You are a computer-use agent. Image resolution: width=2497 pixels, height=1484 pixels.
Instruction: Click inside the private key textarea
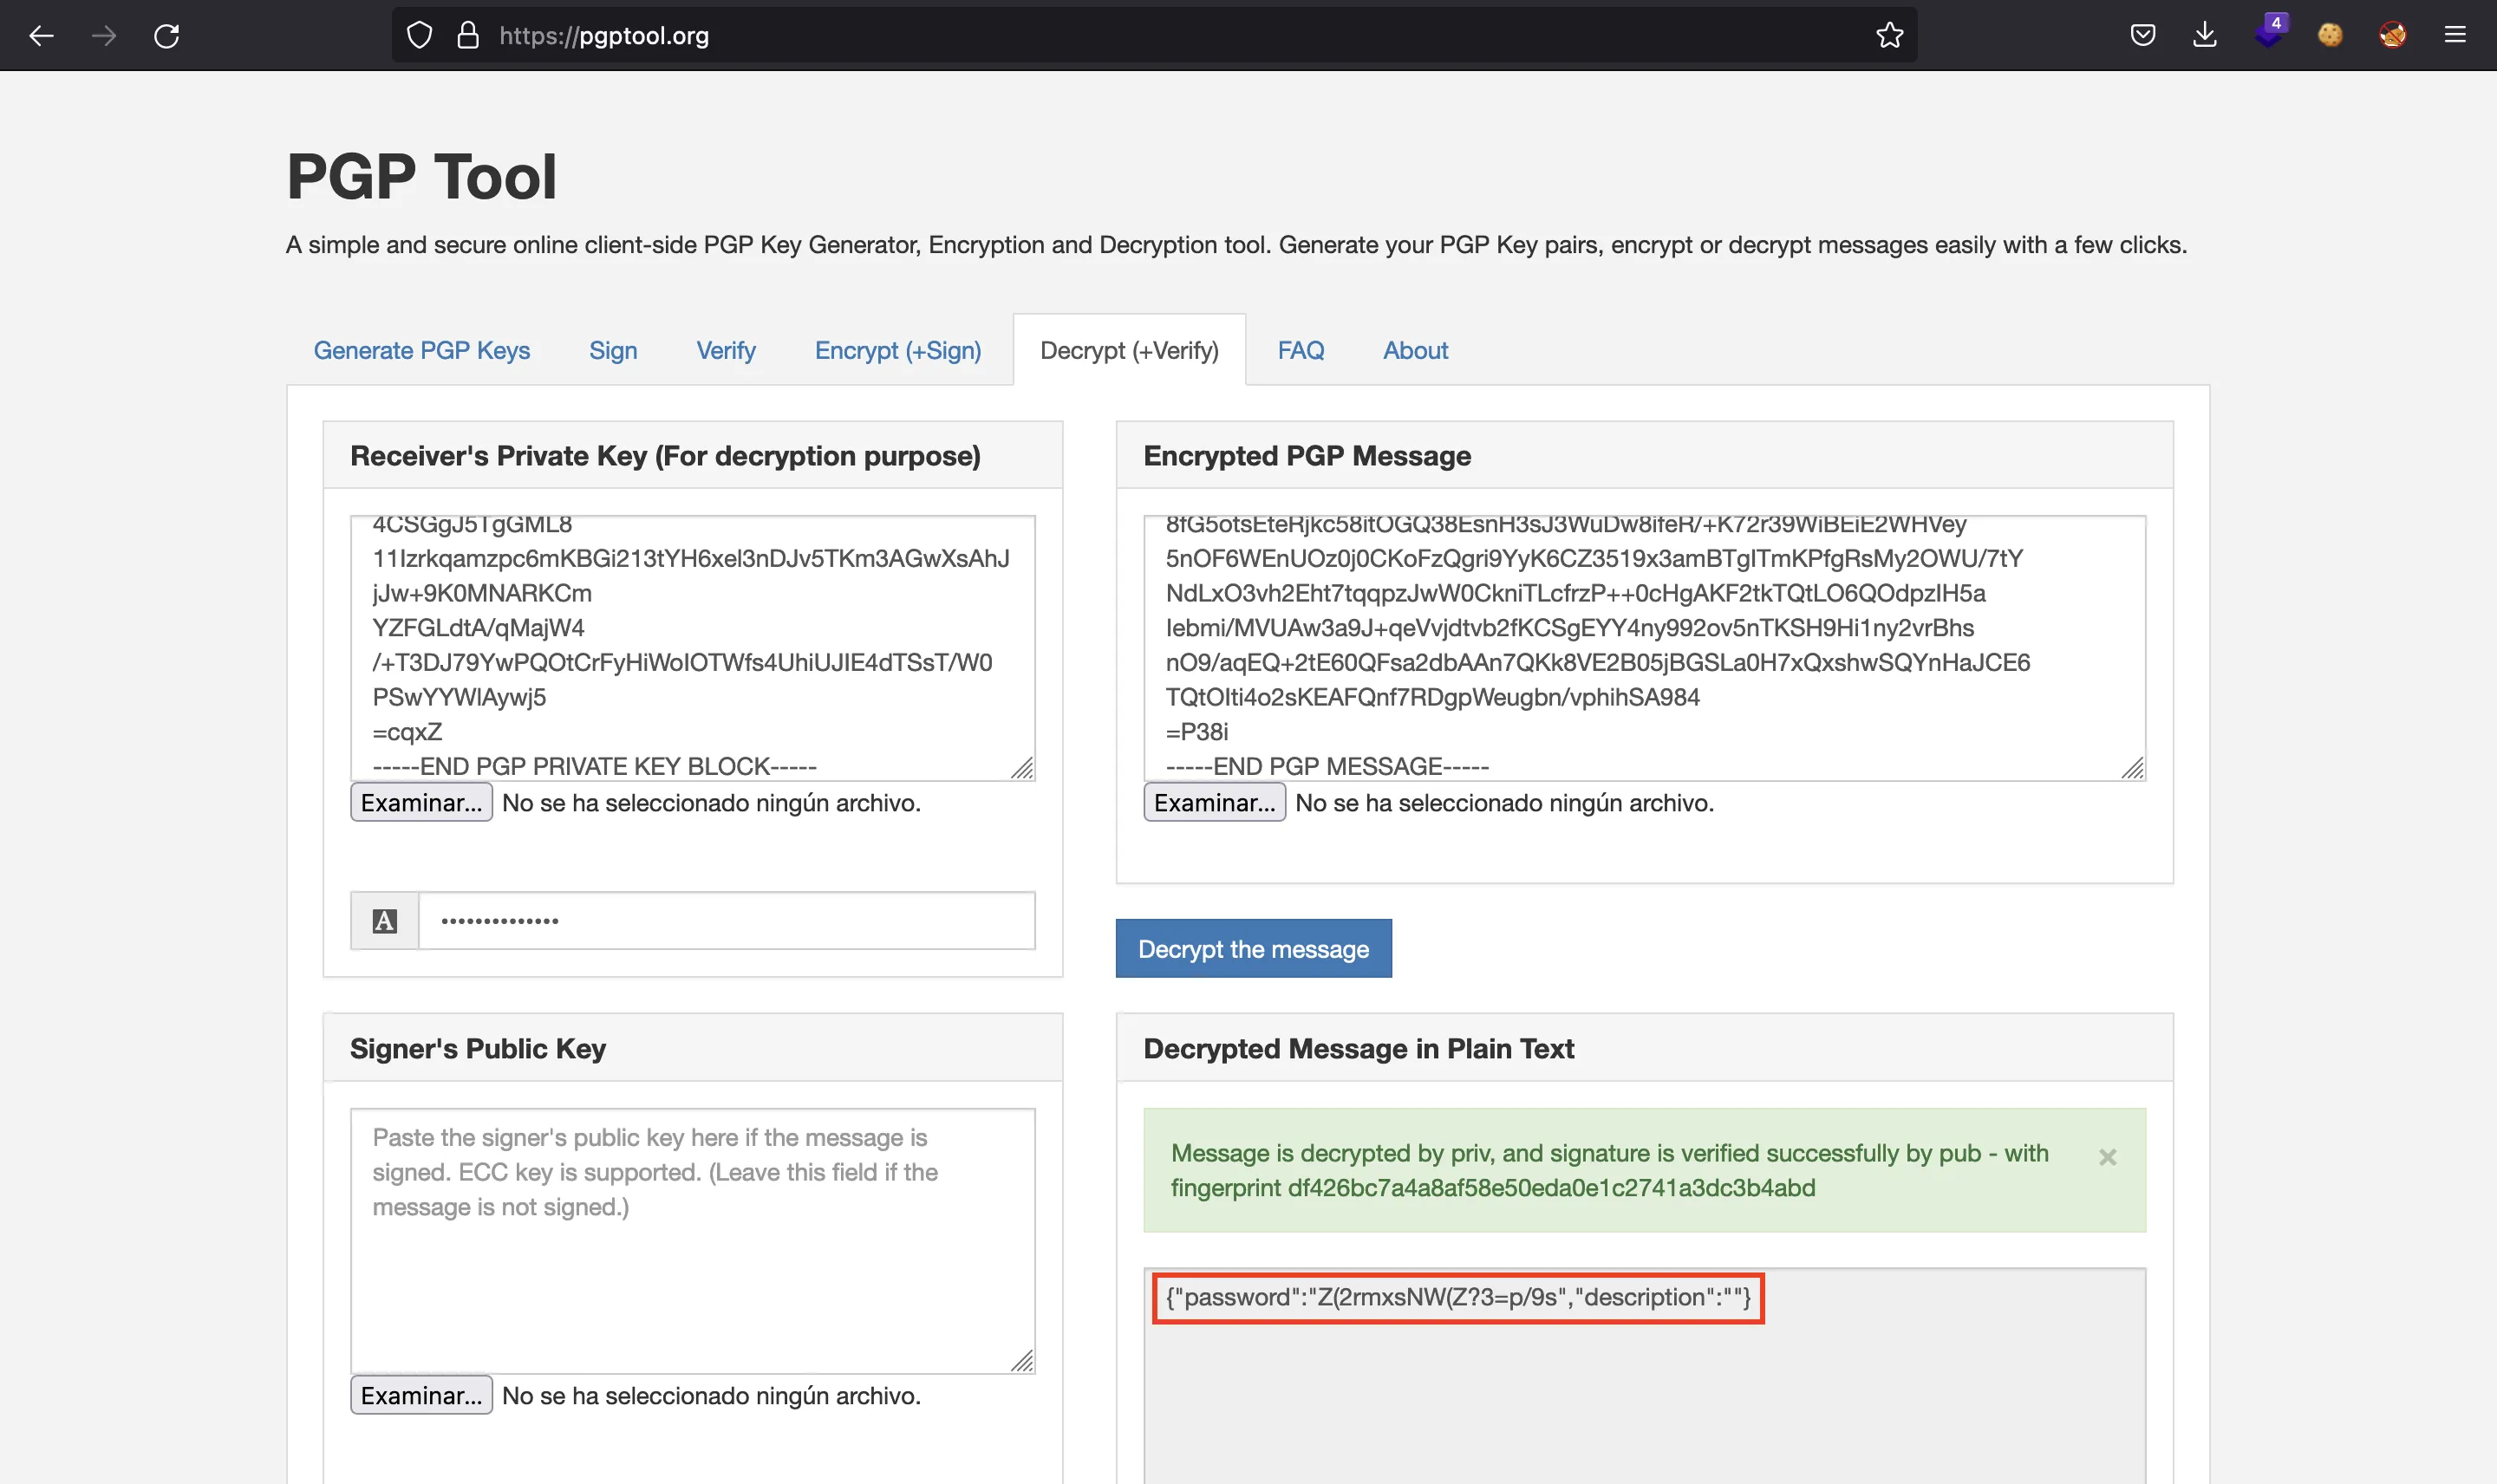coord(692,648)
